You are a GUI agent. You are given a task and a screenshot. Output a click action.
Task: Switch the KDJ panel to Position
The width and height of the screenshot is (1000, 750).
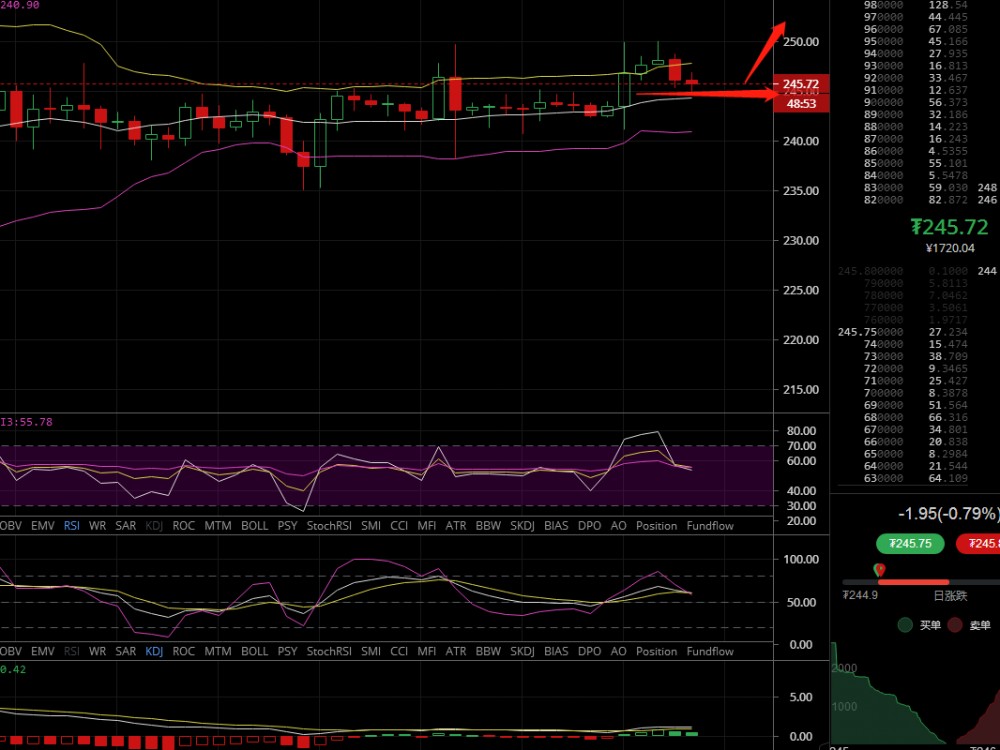point(656,651)
